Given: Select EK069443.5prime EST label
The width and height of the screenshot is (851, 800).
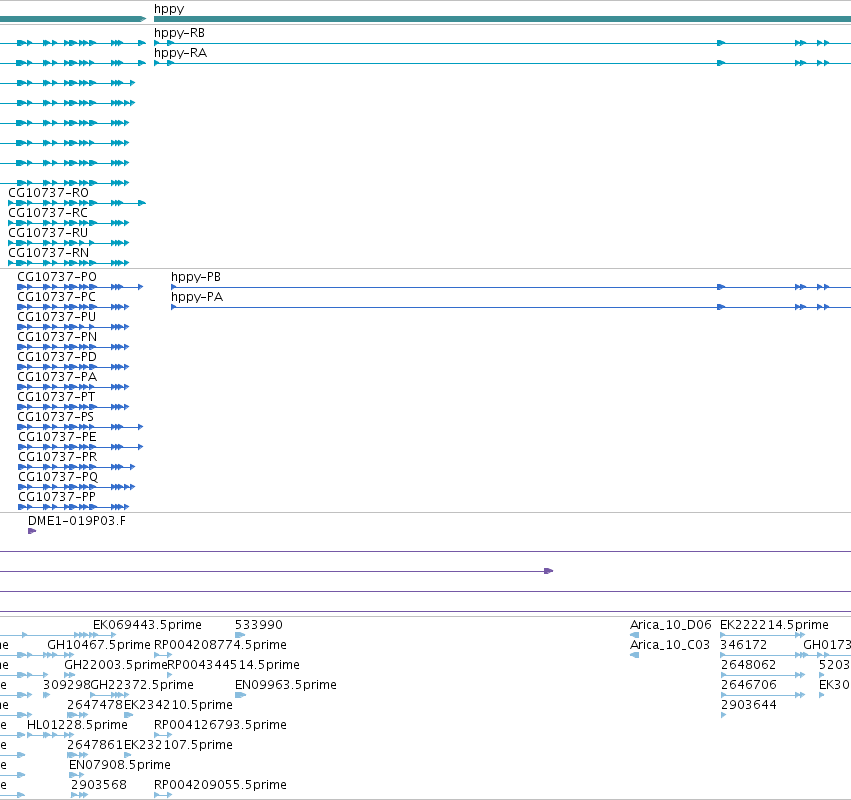Looking at the screenshot, I should 147,625.
